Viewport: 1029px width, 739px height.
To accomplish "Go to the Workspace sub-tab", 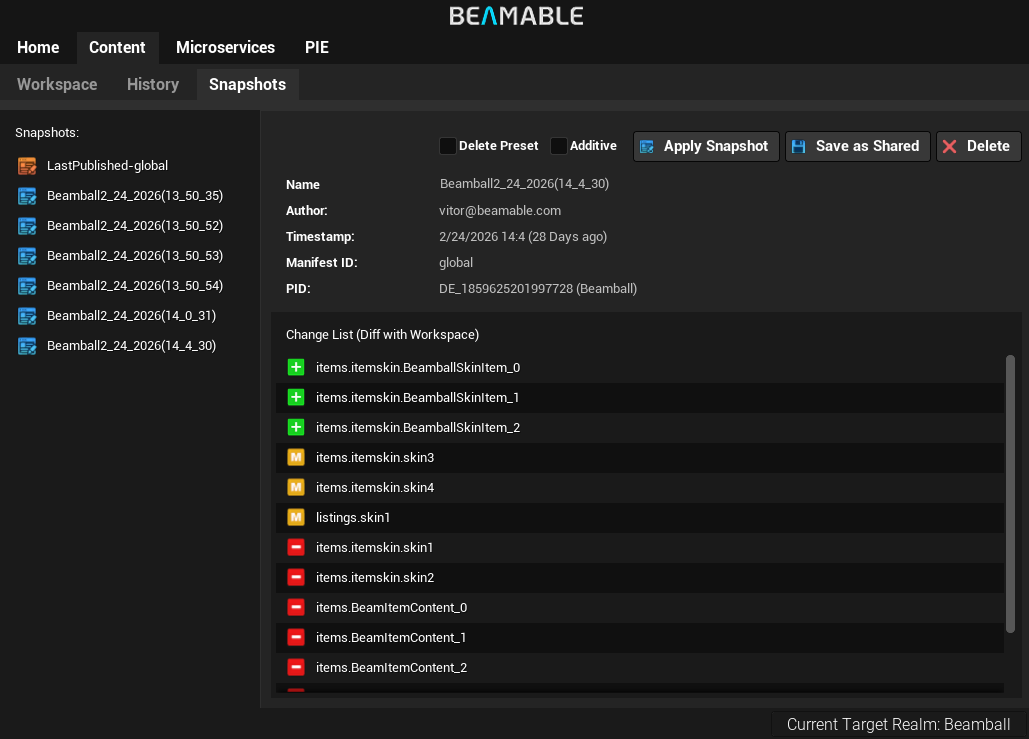I will click(x=57, y=85).
